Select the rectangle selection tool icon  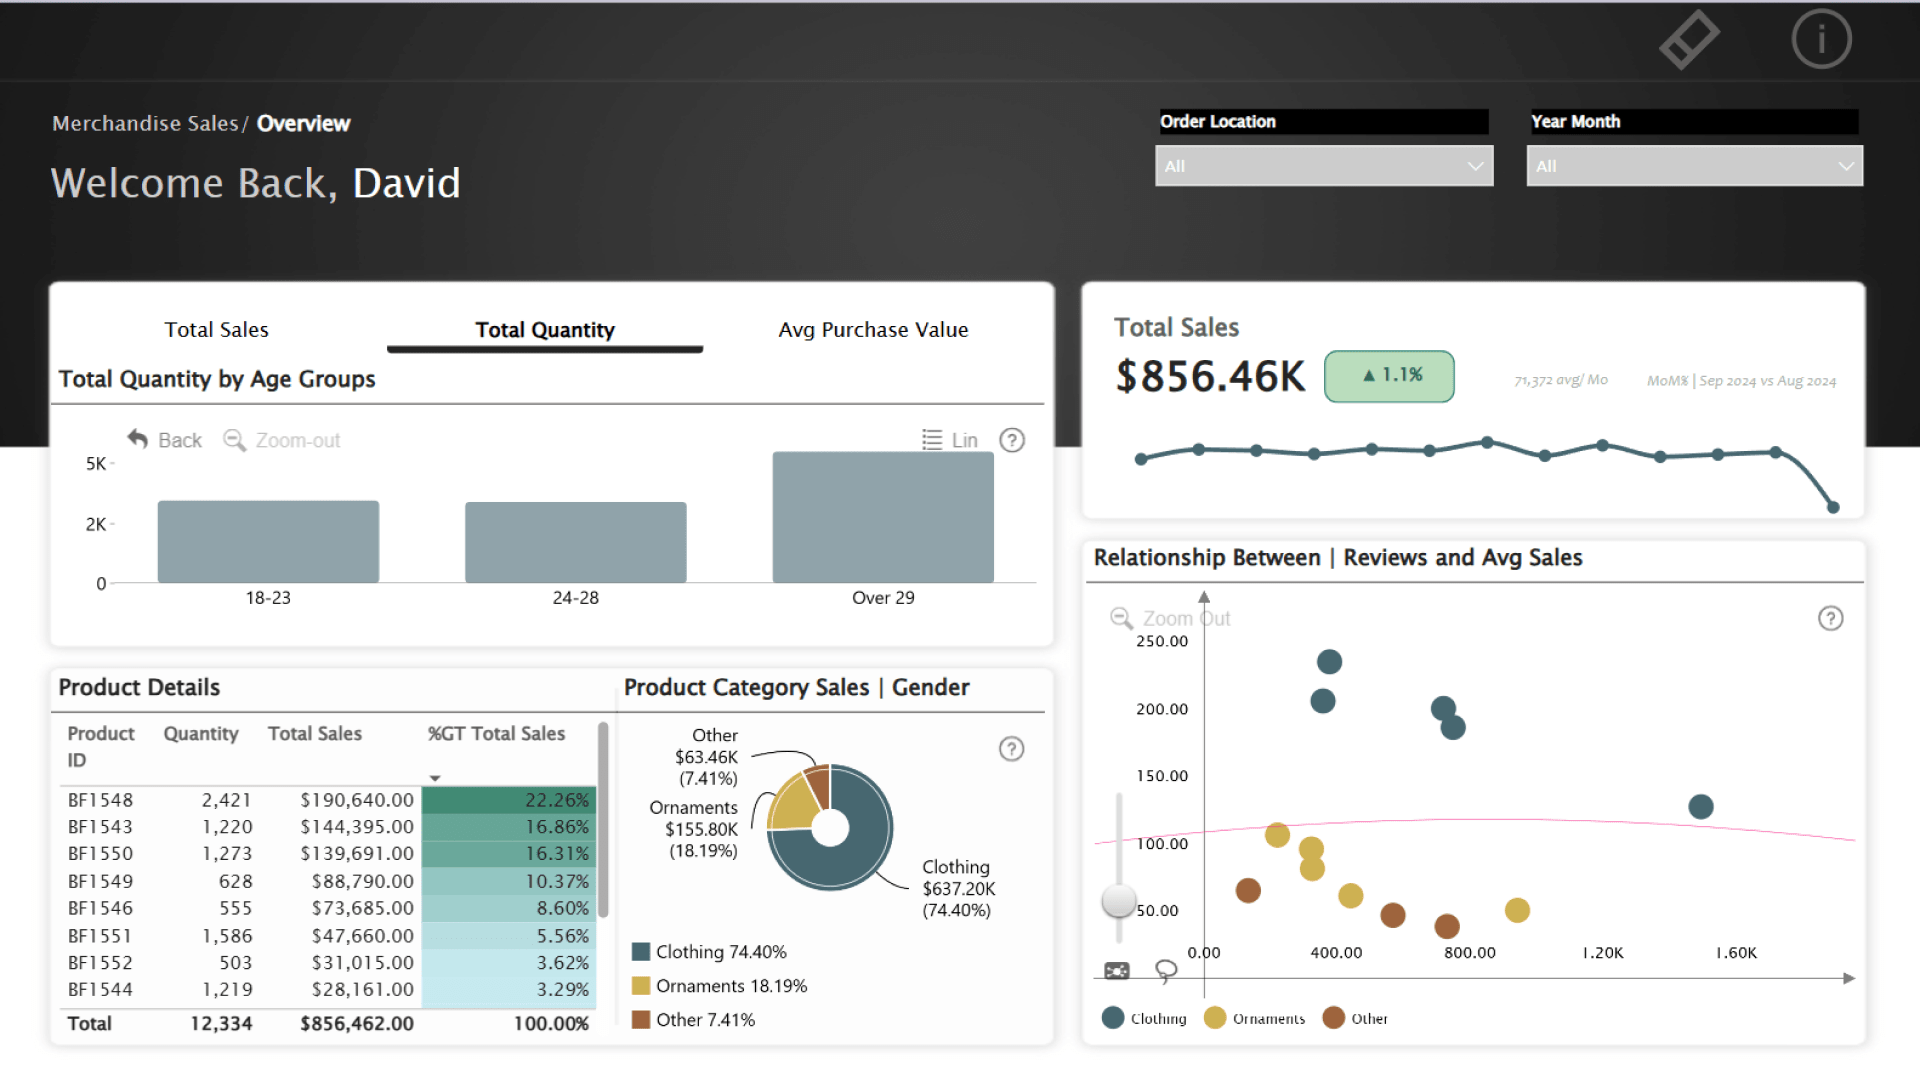[1116, 971]
